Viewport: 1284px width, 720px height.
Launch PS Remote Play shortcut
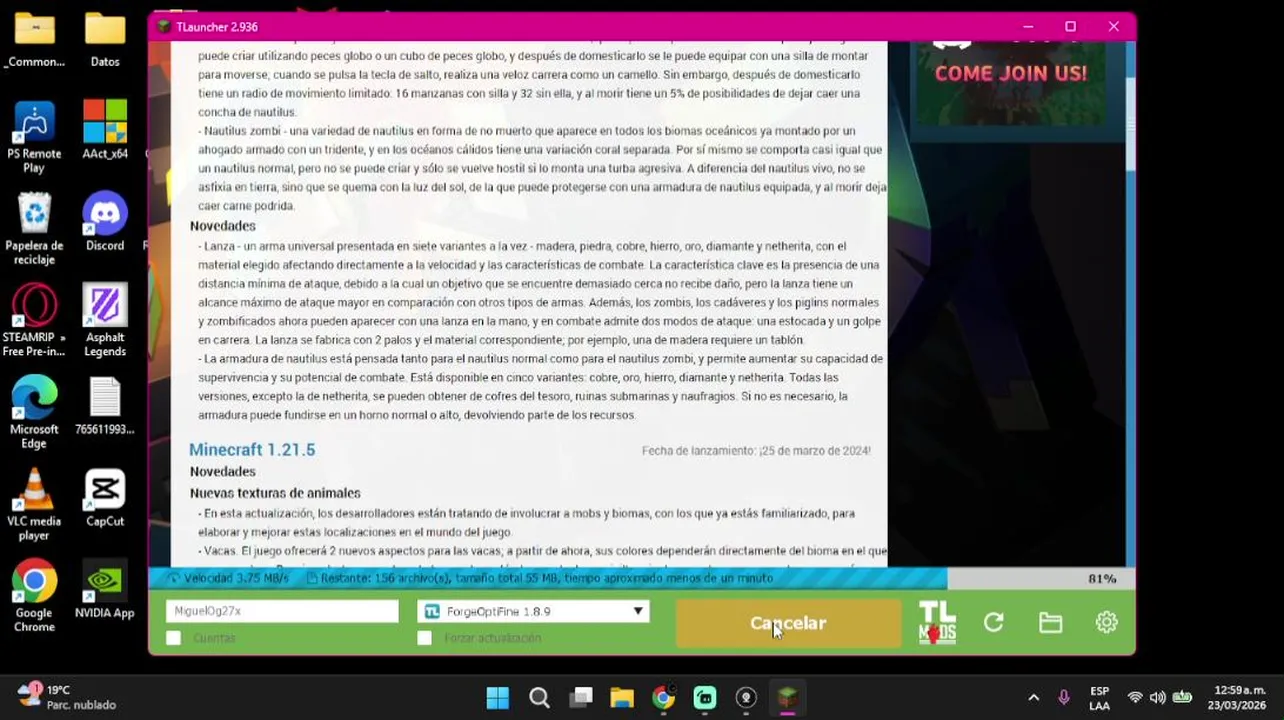tap(34, 137)
